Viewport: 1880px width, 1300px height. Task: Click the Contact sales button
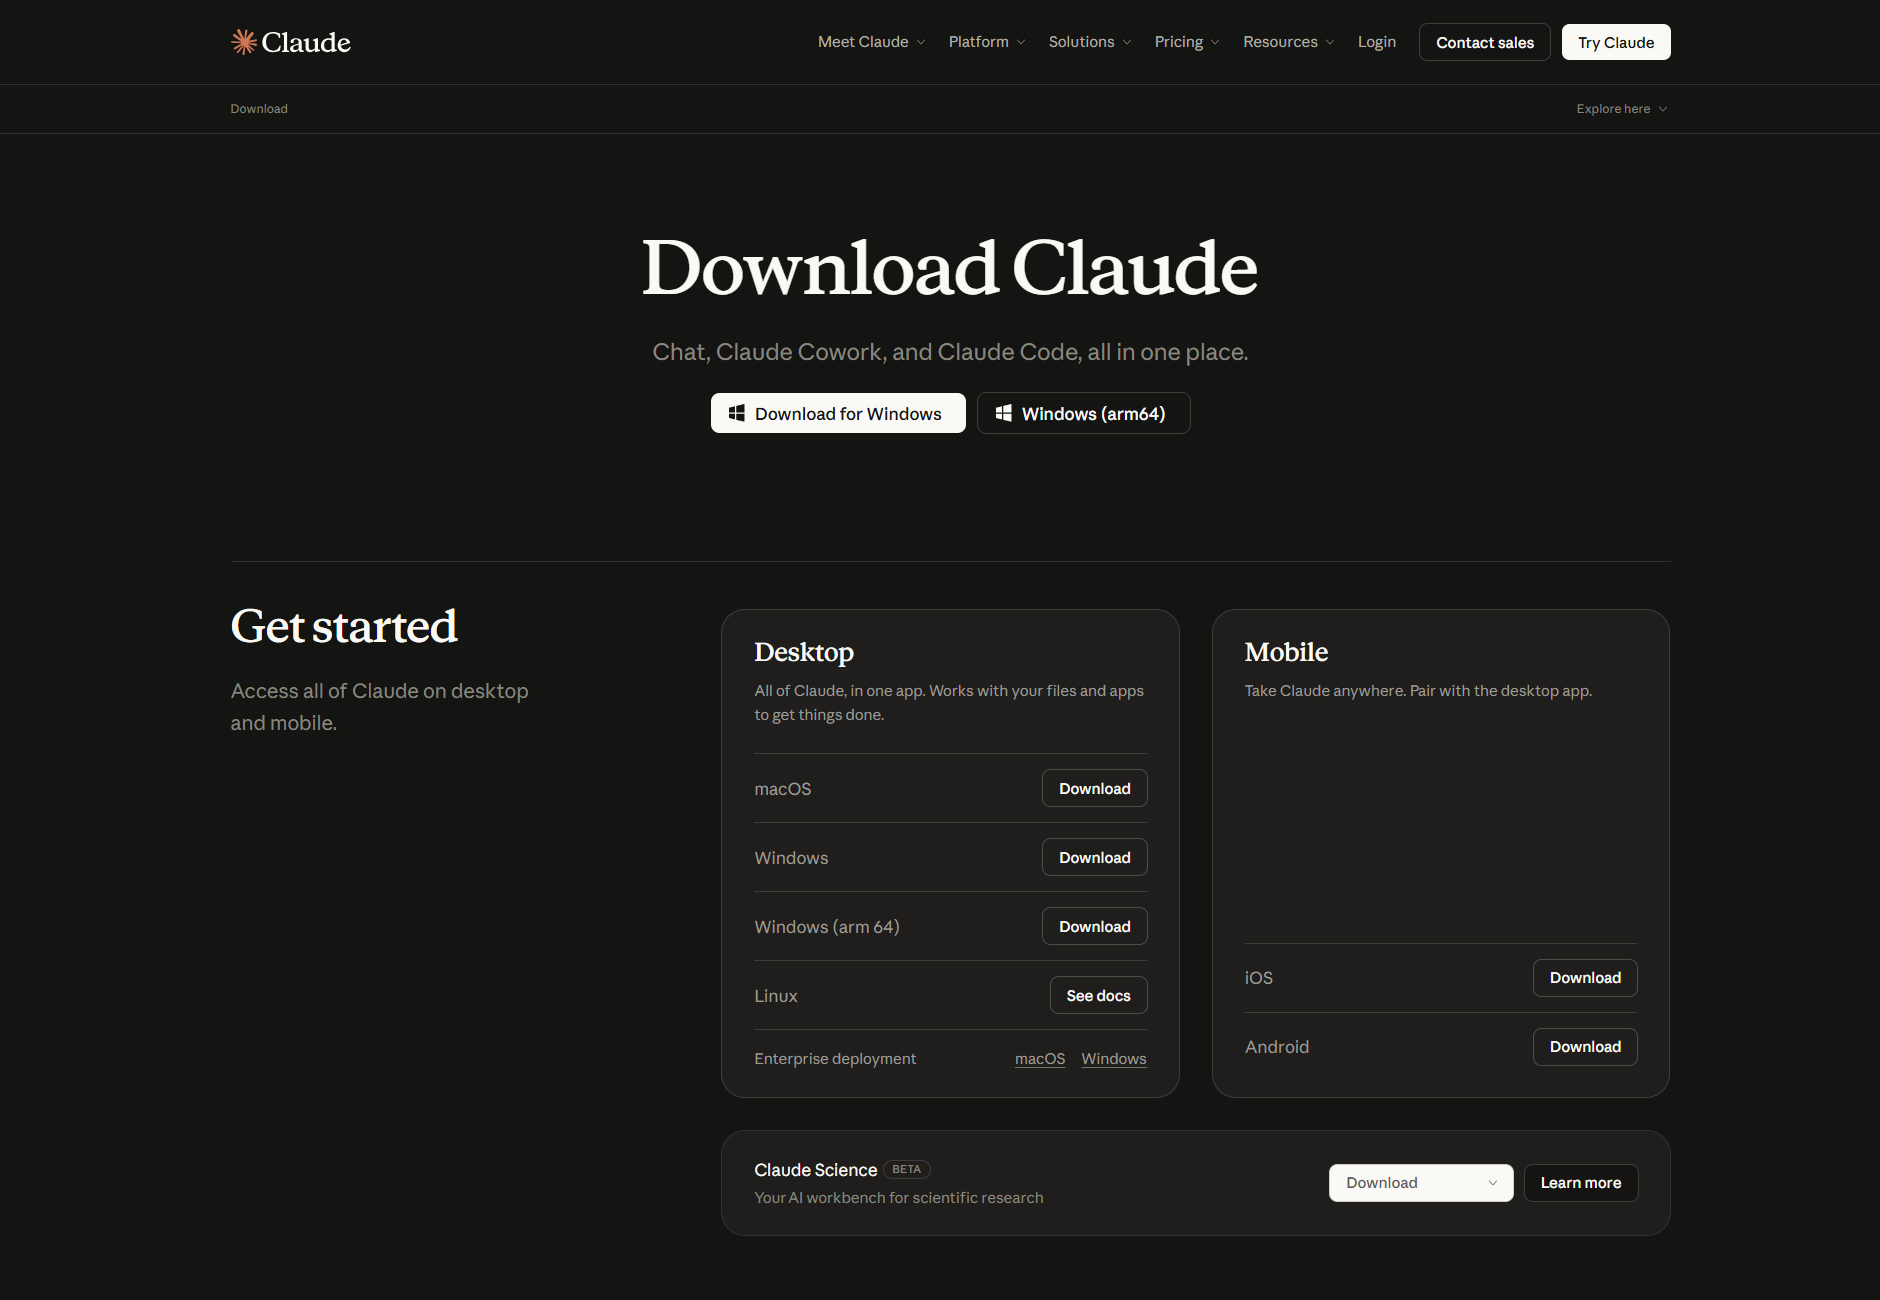(1485, 42)
